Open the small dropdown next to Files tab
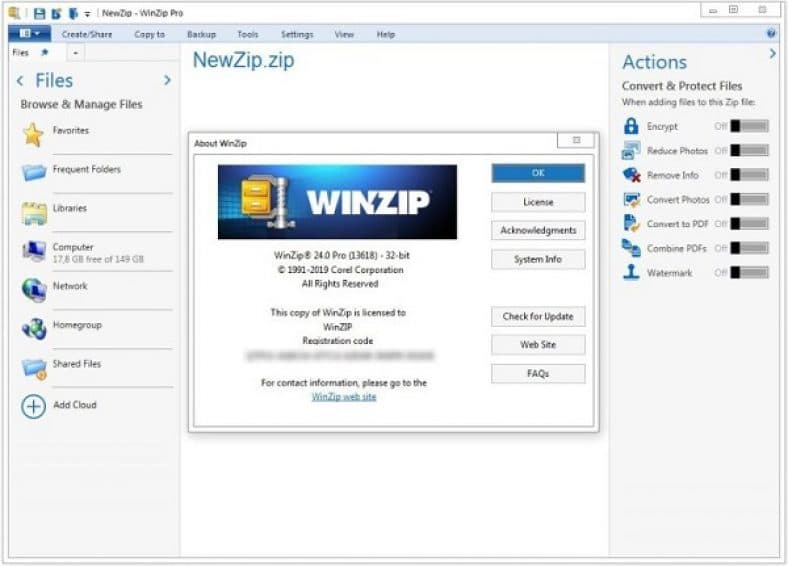 coord(75,53)
